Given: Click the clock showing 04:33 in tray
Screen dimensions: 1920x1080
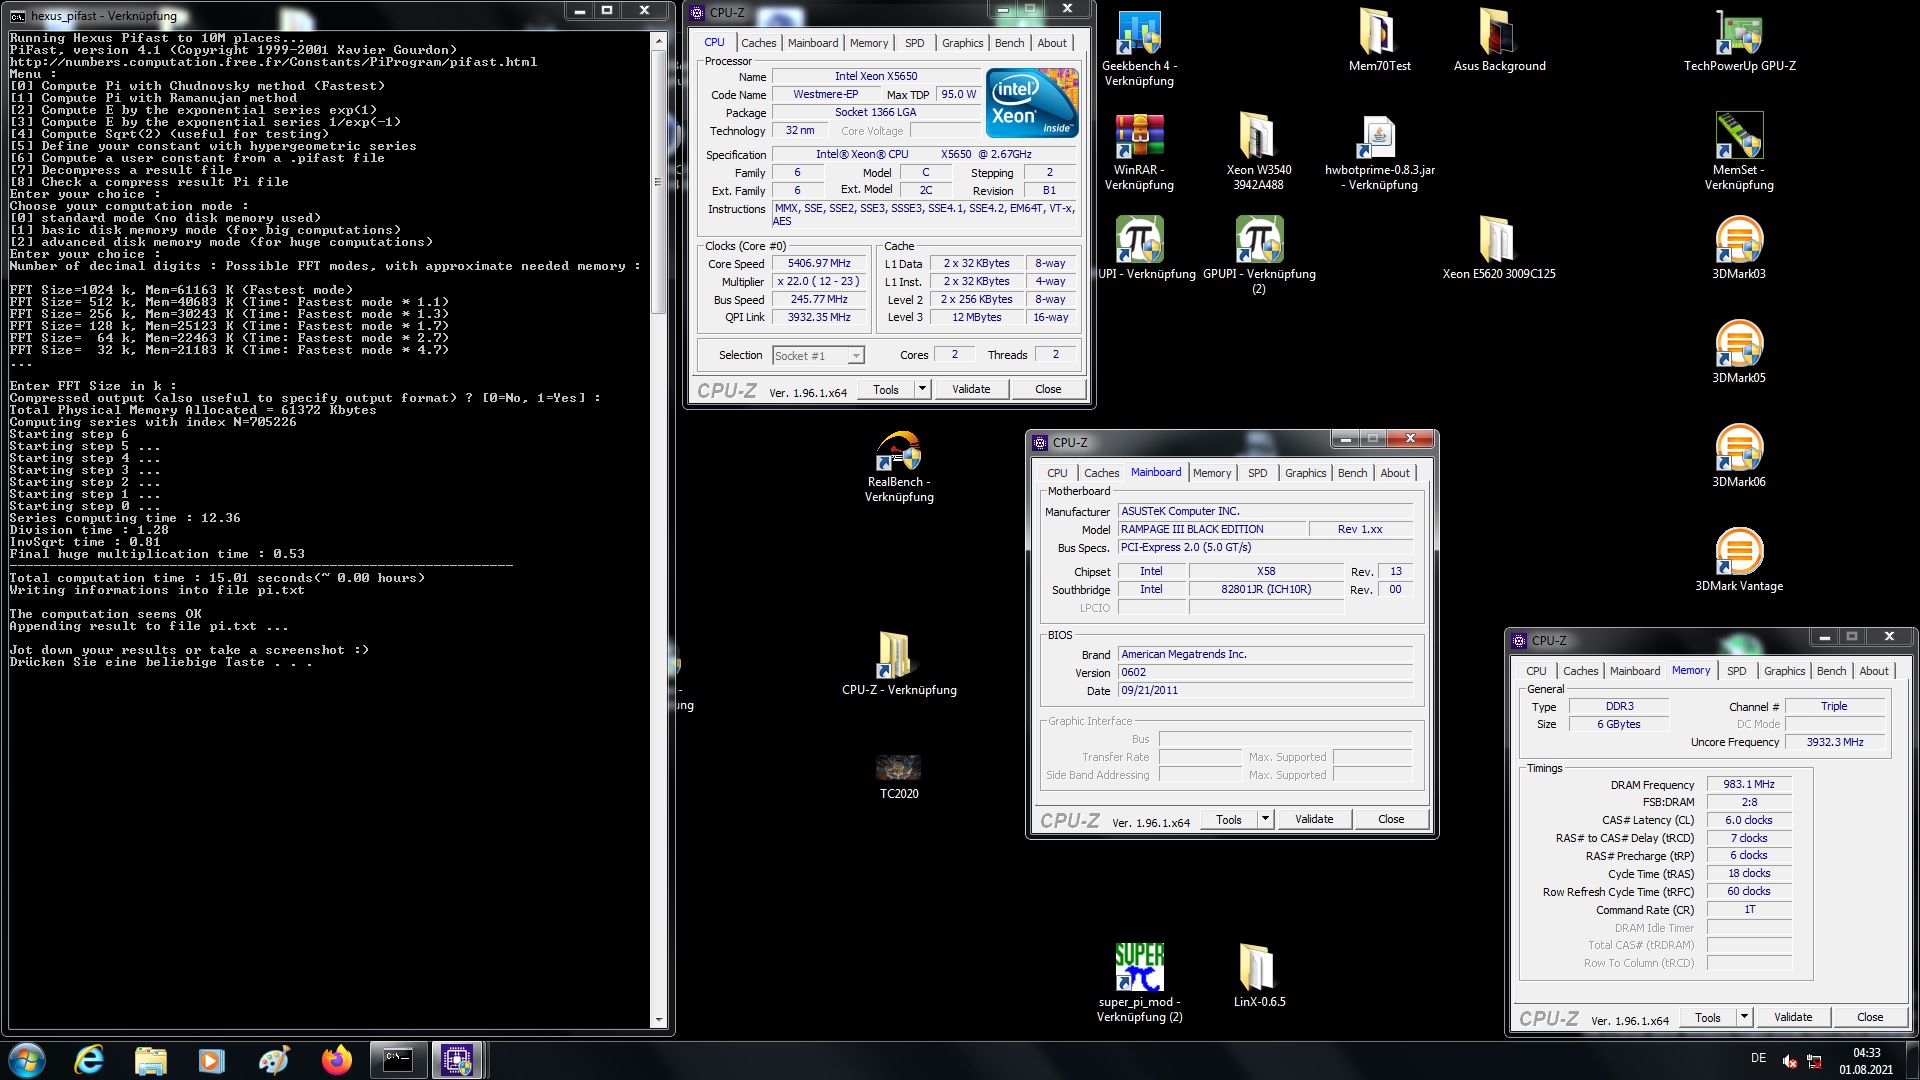Looking at the screenshot, I should coord(1866,1052).
